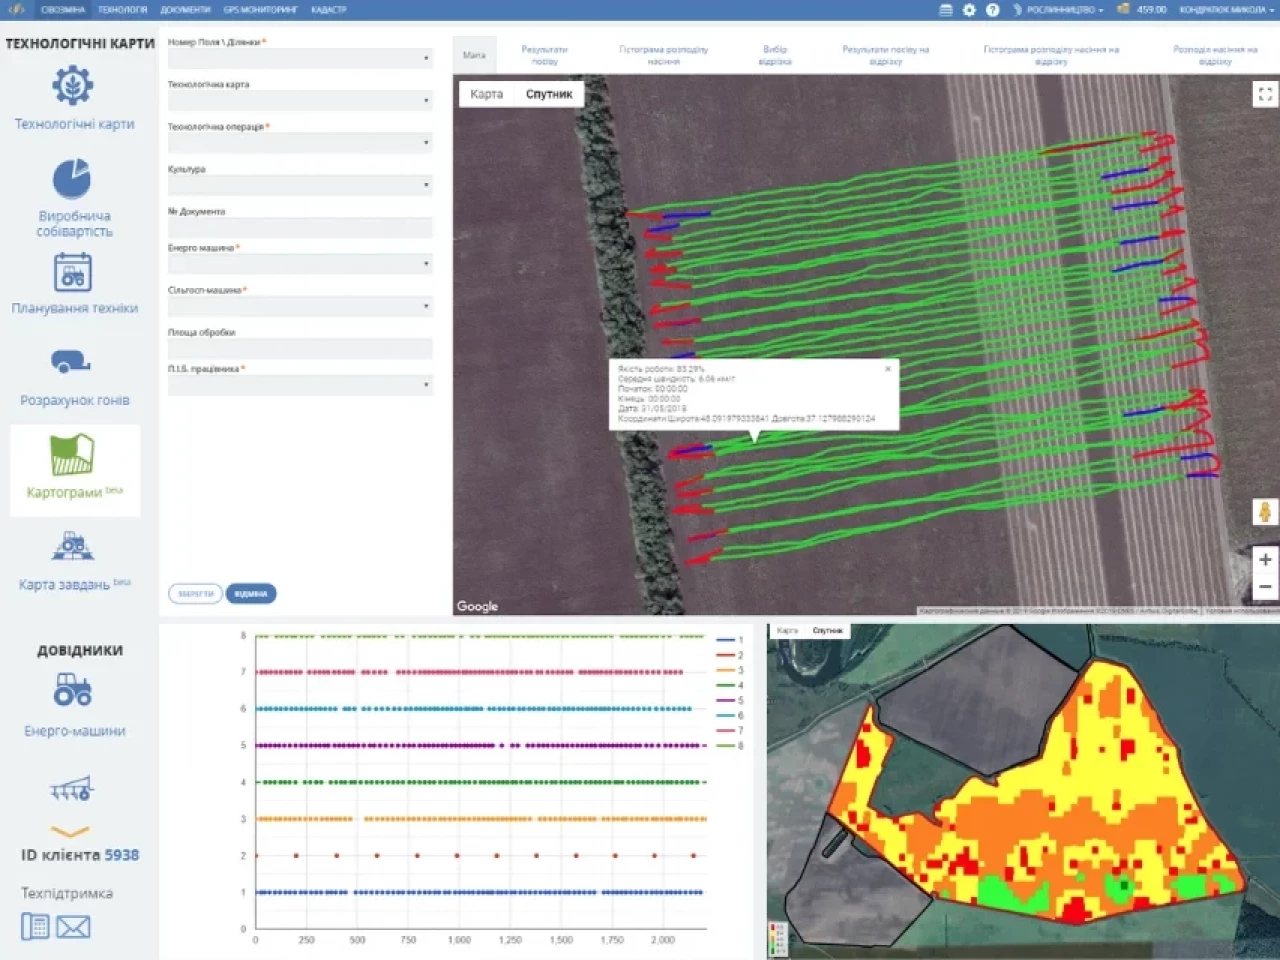
Task: Open Виробнича собівартість pie chart icon
Action: (72, 179)
